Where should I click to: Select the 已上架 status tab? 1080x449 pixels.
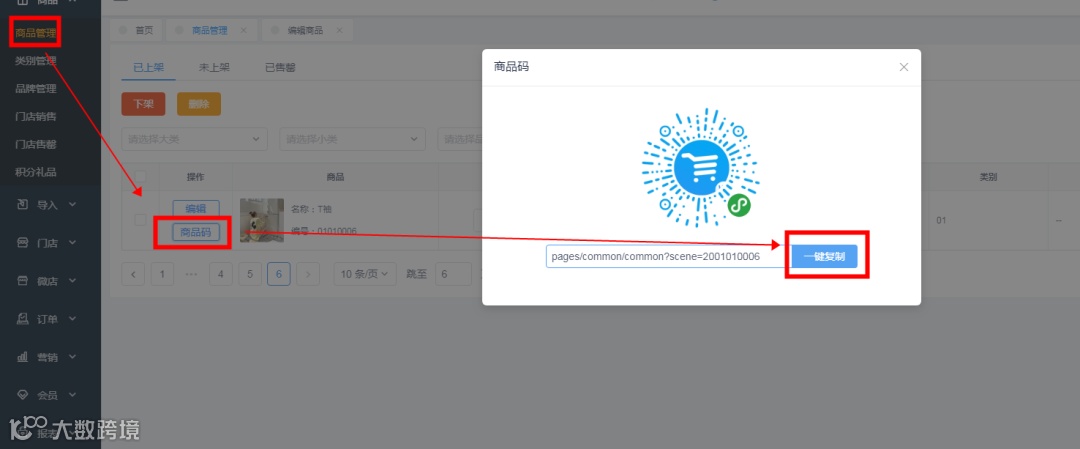(148, 67)
